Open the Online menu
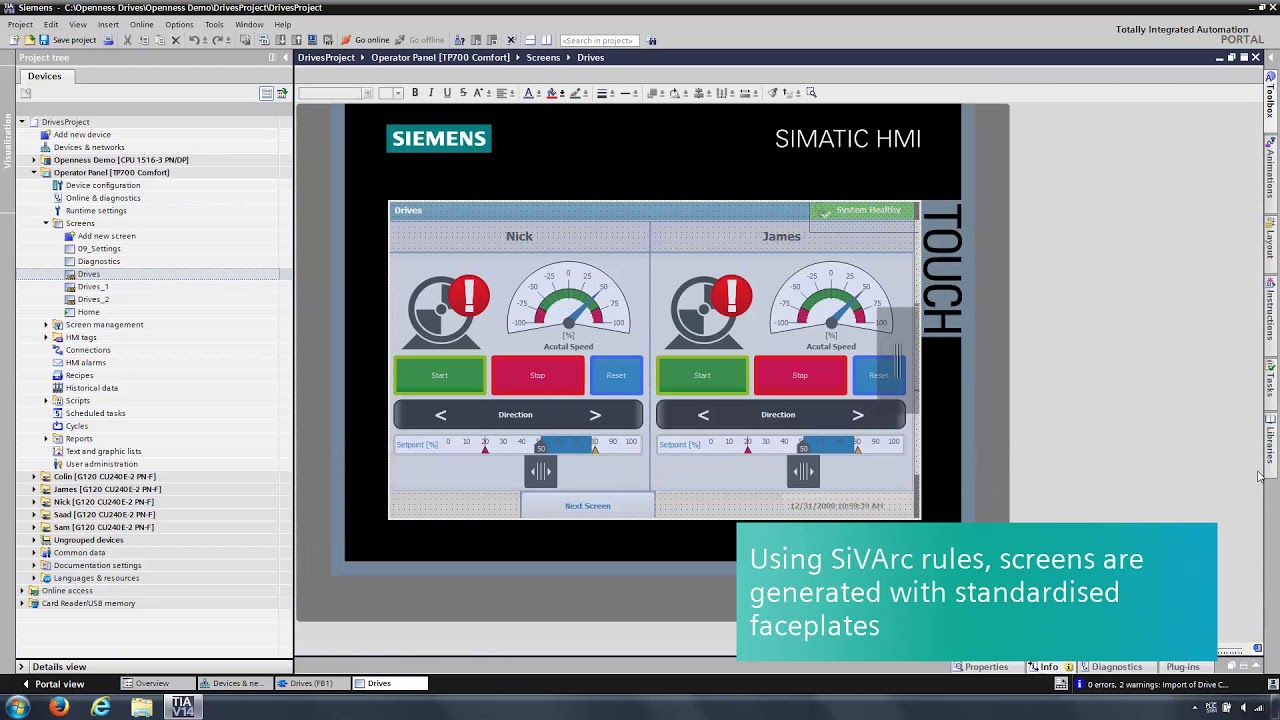Viewport: 1280px width, 720px height. tap(141, 24)
